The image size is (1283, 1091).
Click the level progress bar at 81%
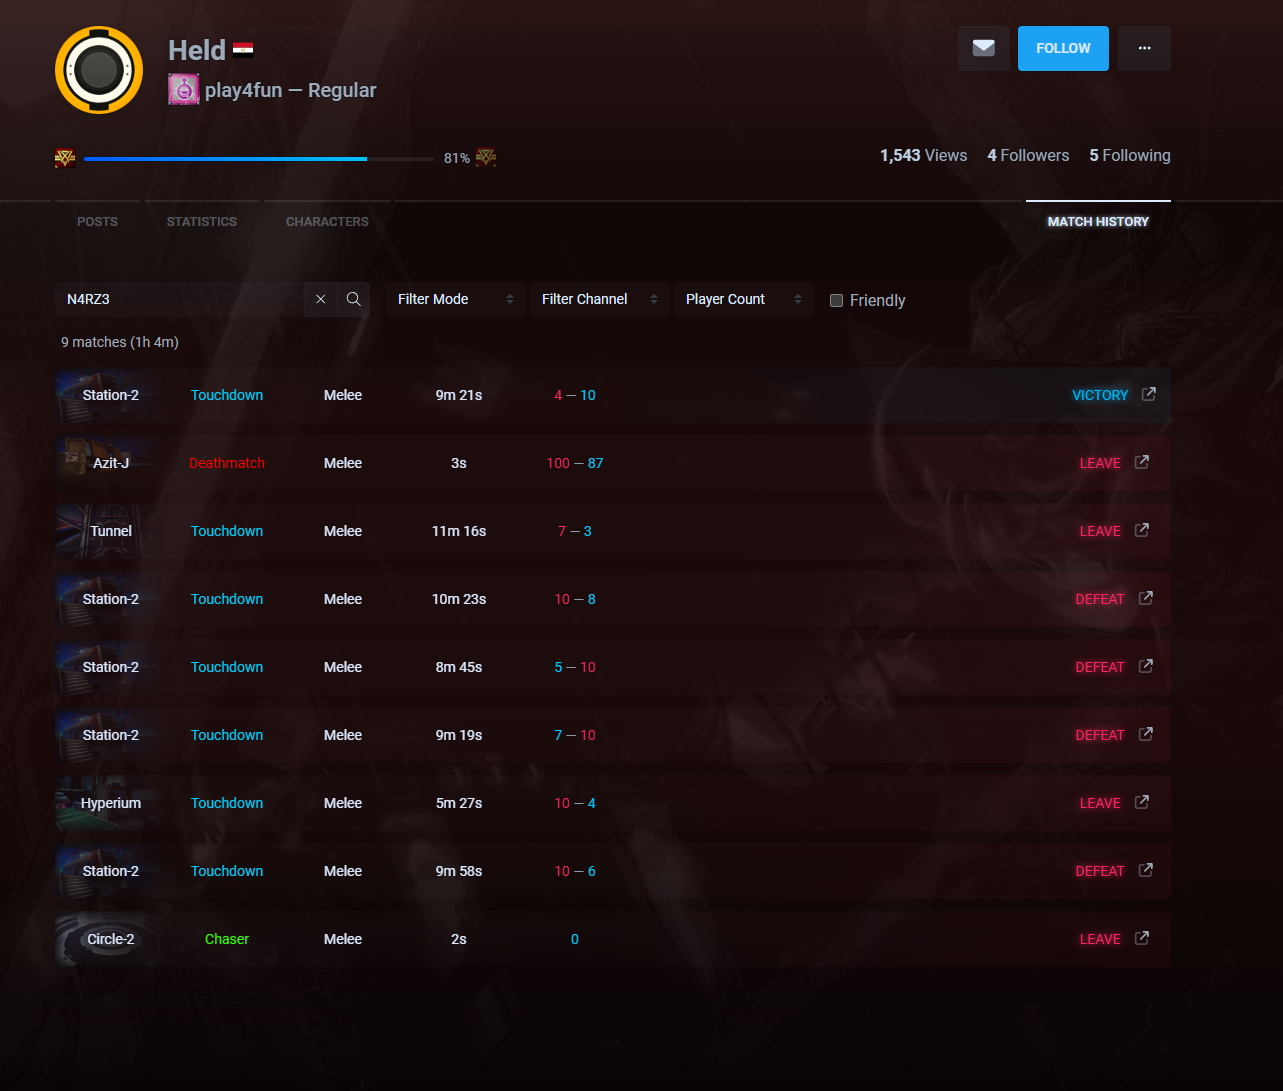pos(259,158)
